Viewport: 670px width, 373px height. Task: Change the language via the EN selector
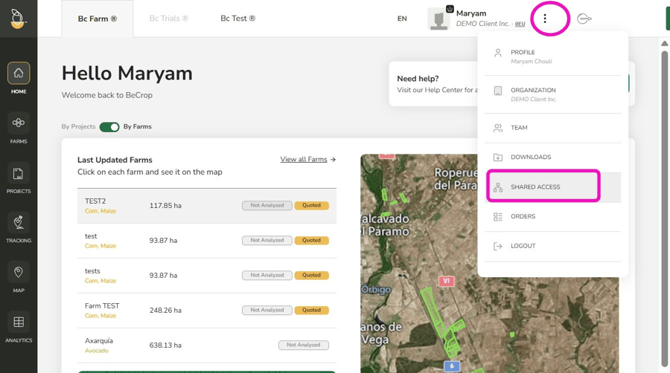[x=402, y=19]
